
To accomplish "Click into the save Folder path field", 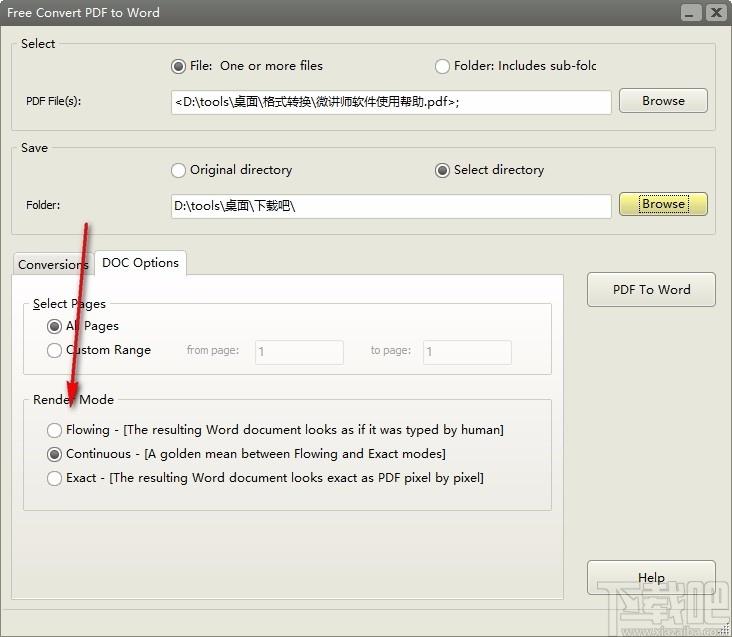I will click(391, 206).
